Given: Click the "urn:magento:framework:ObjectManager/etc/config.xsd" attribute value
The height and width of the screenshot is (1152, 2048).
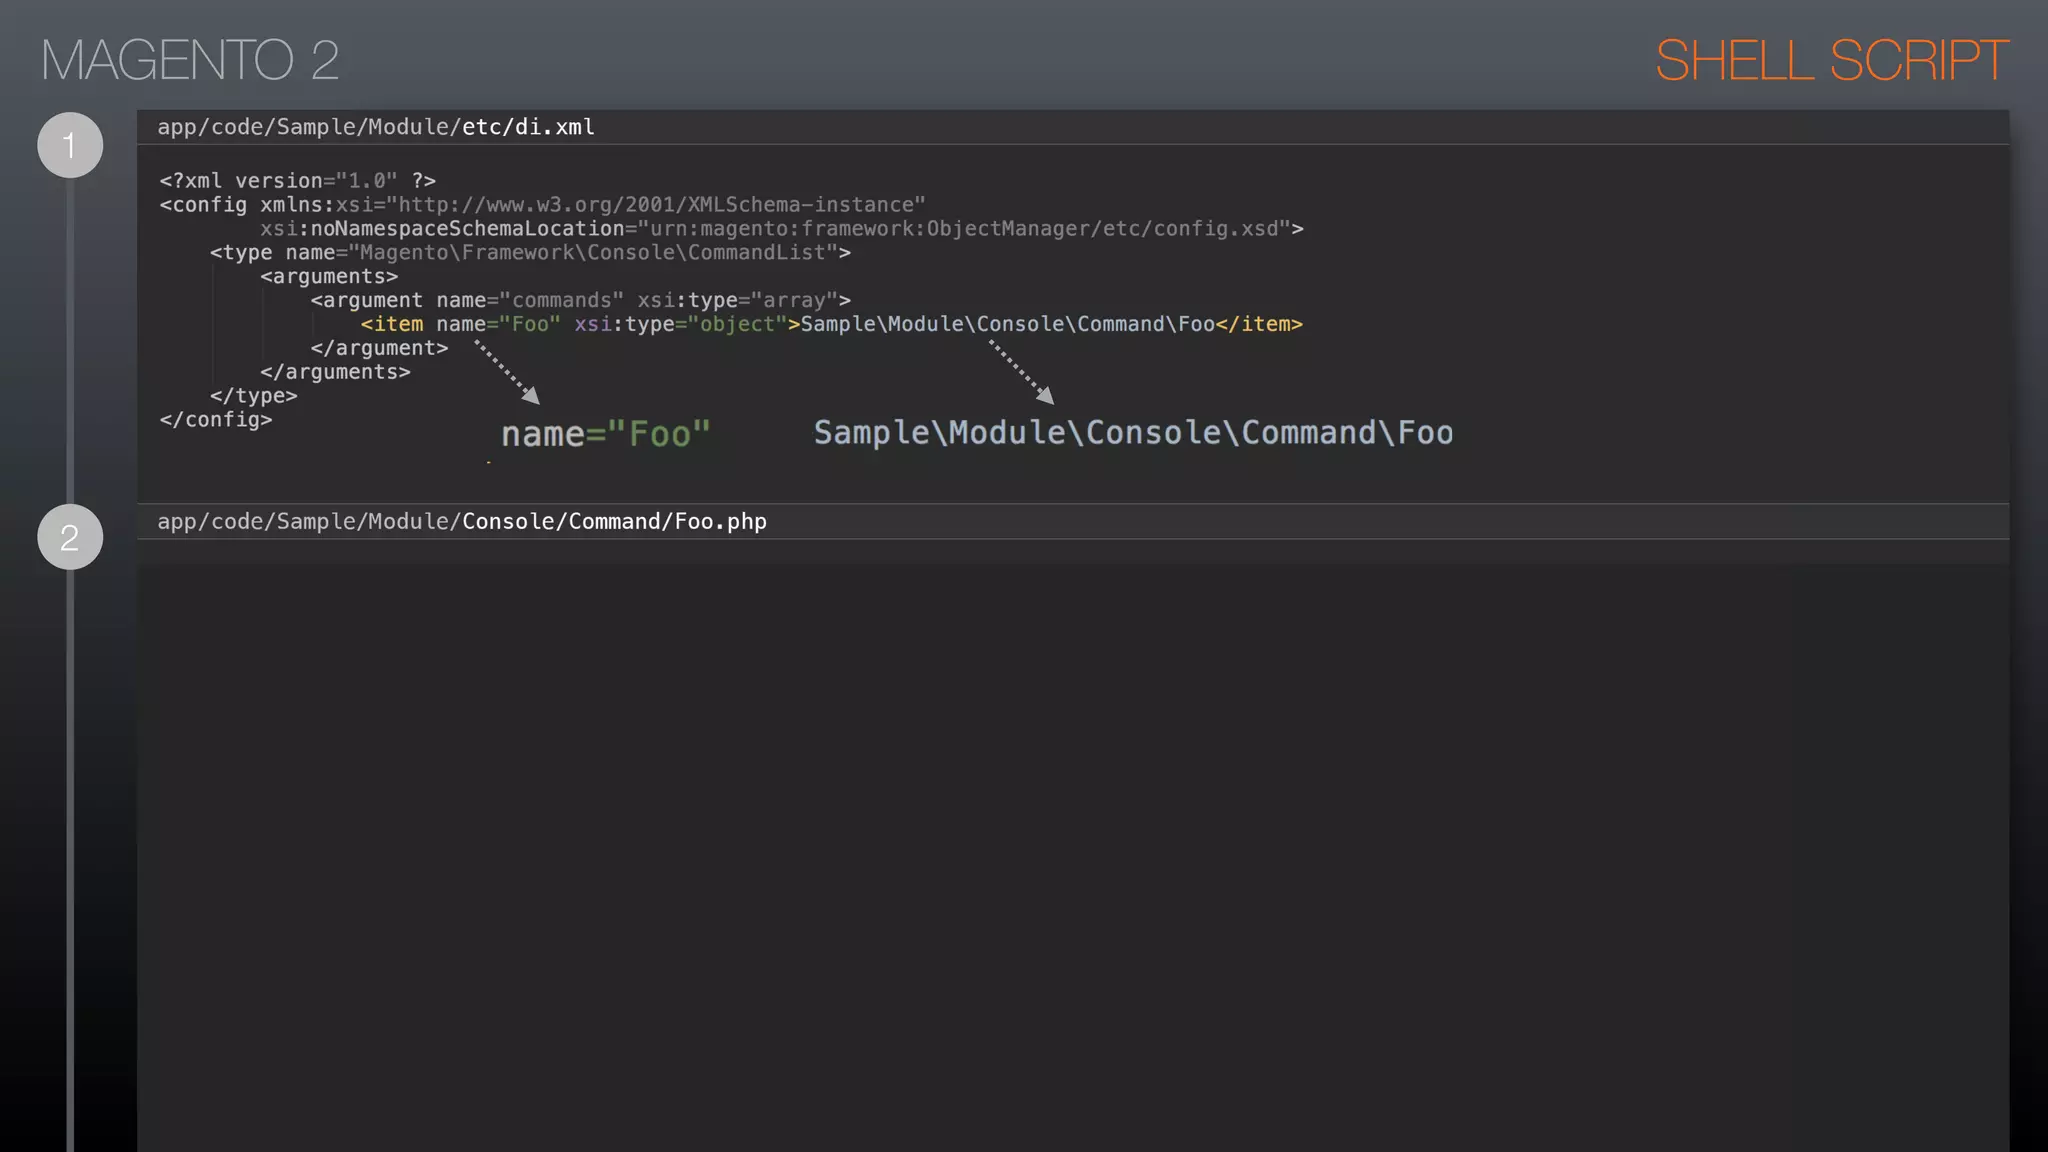Looking at the screenshot, I should [965, 229].
